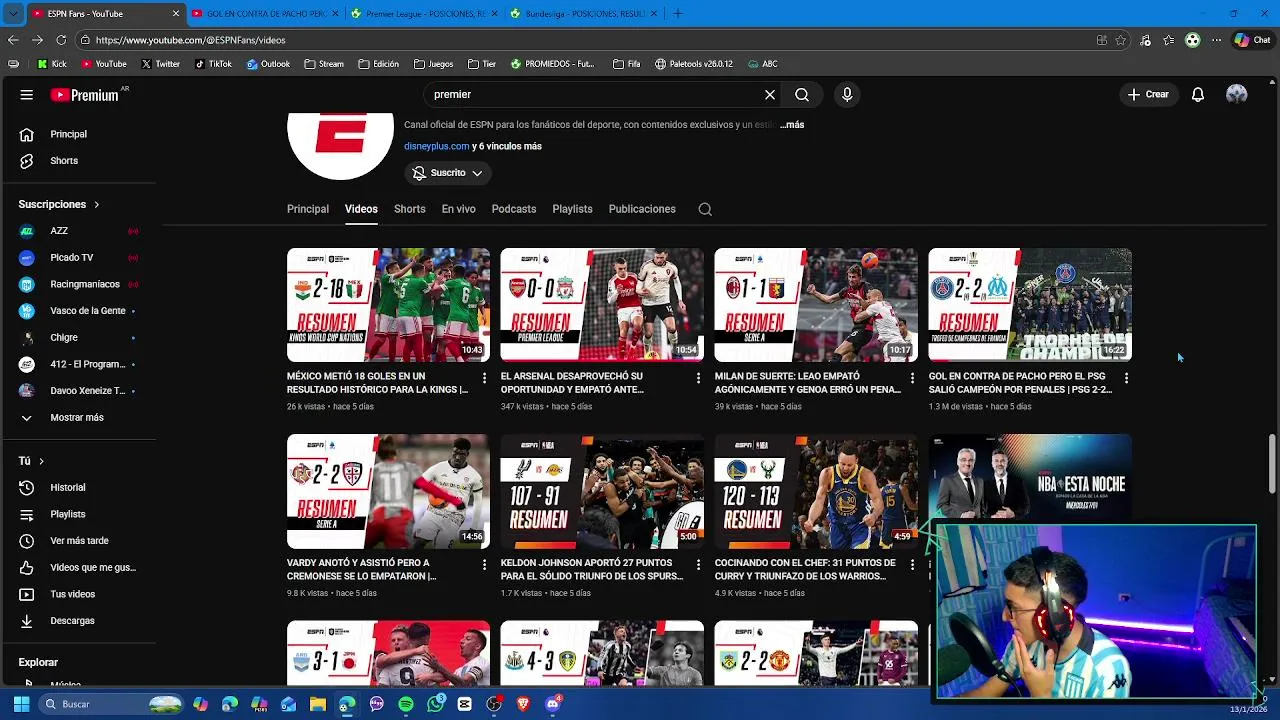This screenshot has width=1280, height=720.
Task: Open the channel Playlists tab
Action: pos(572,209)
